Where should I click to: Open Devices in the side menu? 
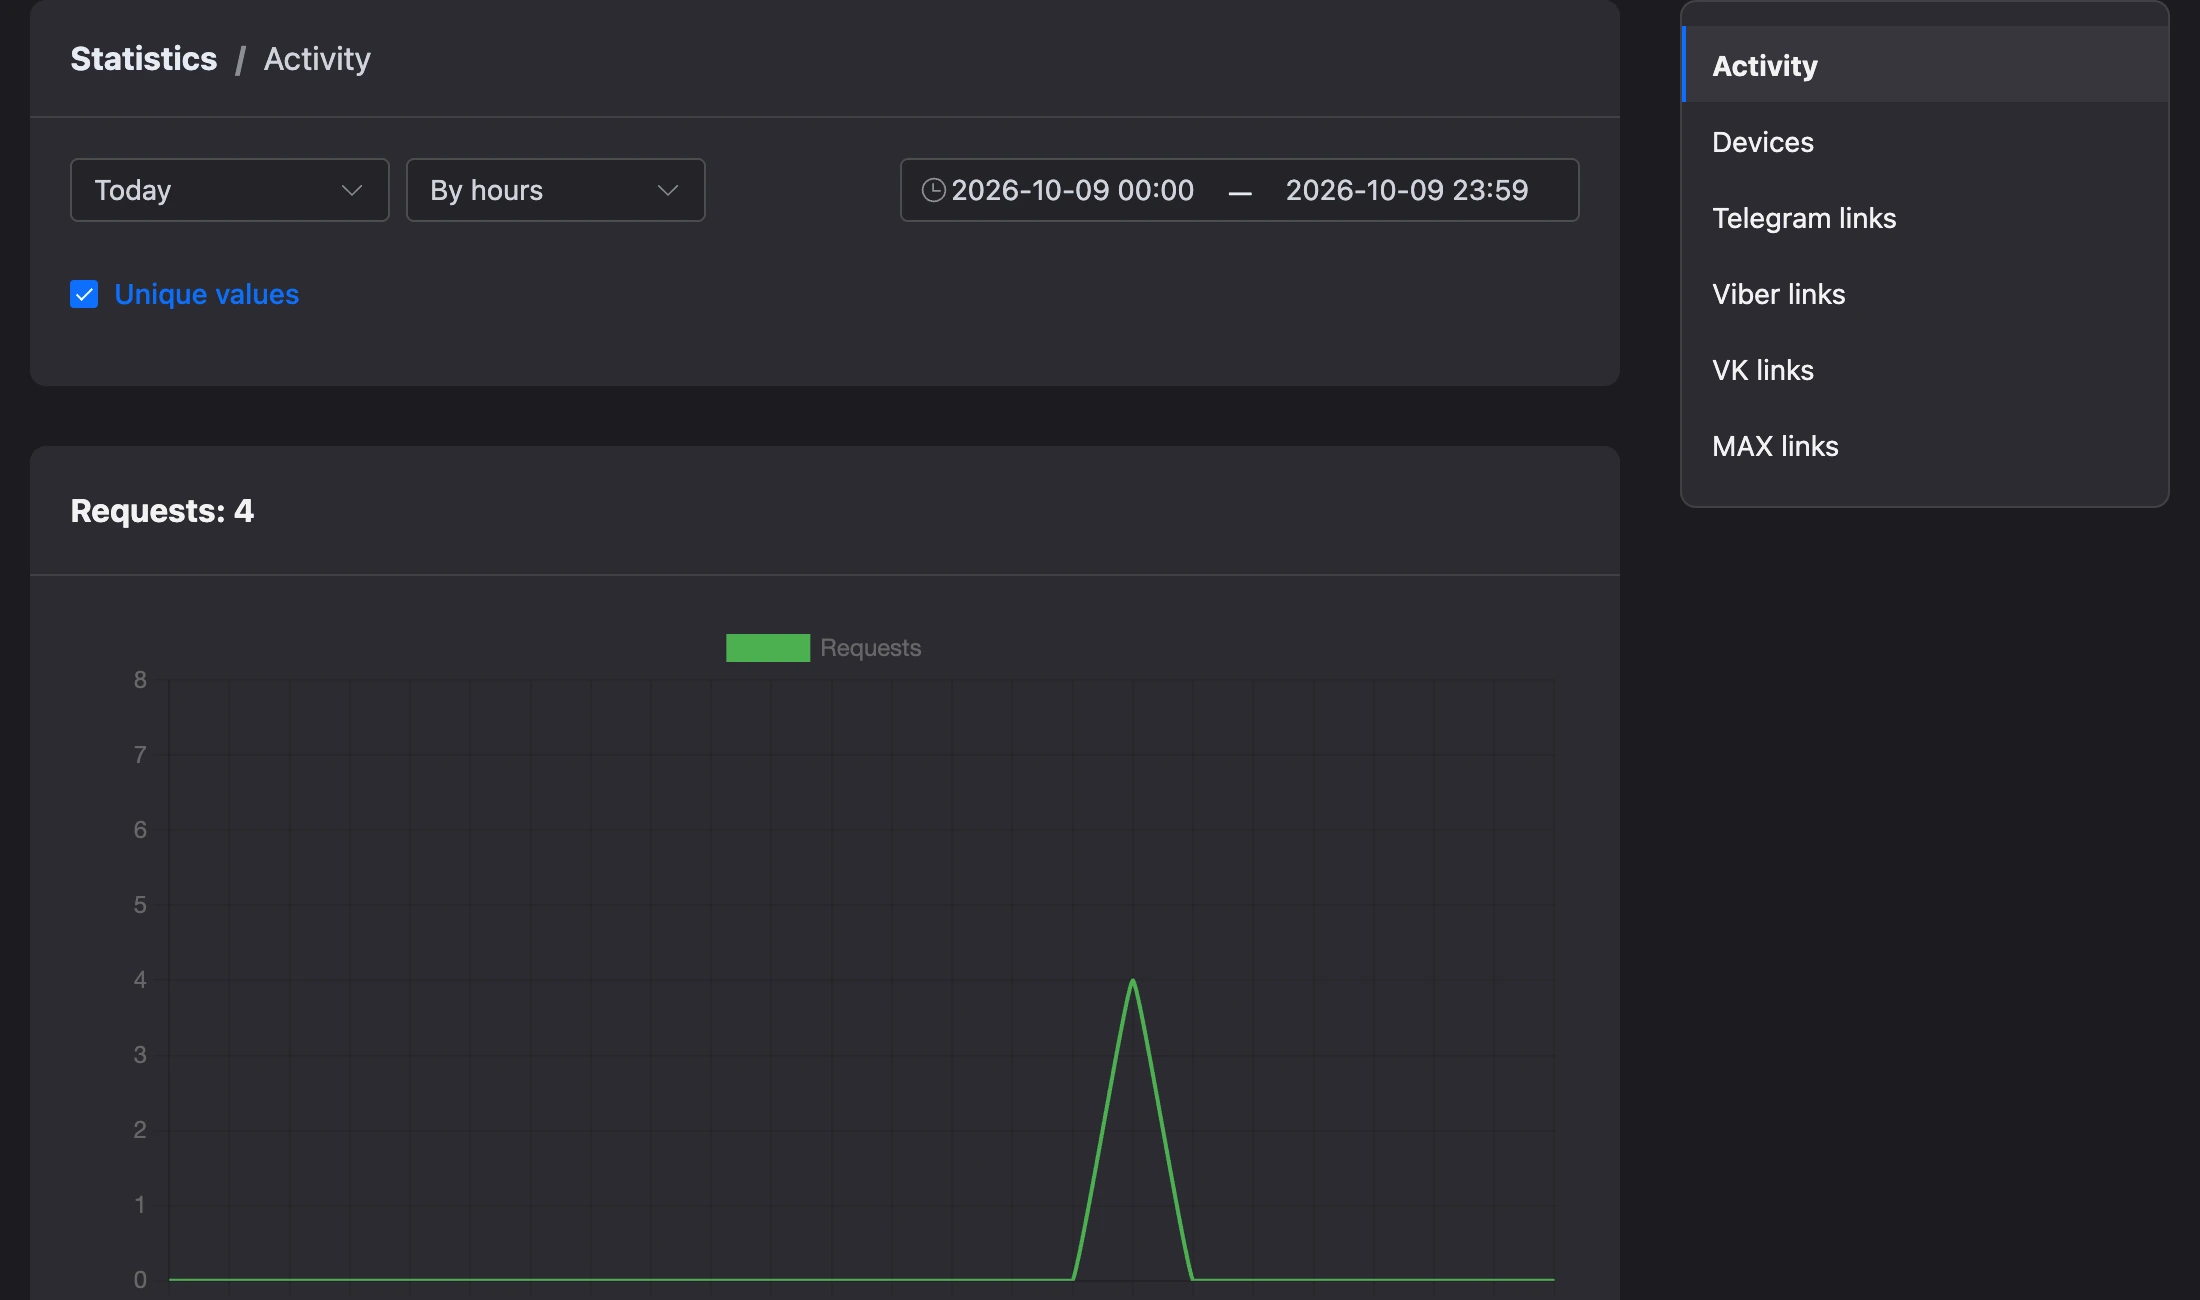click(1924, 142)
